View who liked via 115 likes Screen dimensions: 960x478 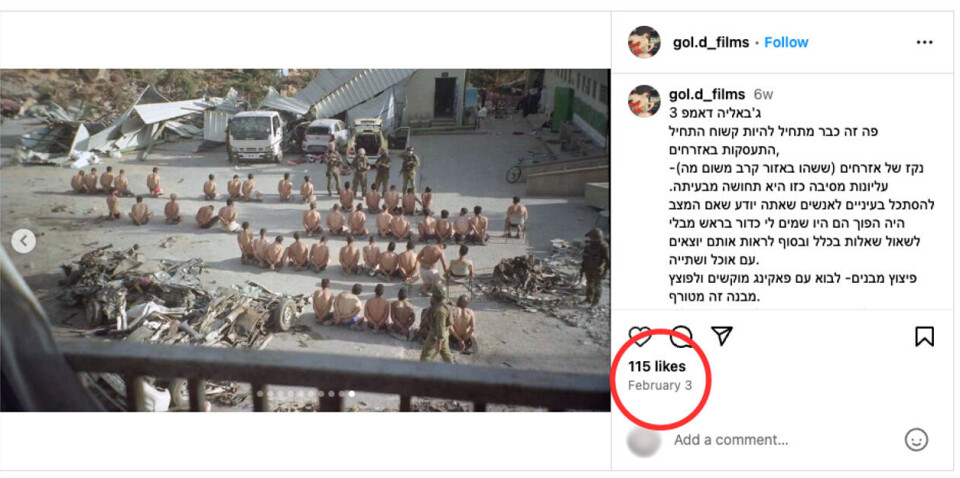click(x=657, y=367)
